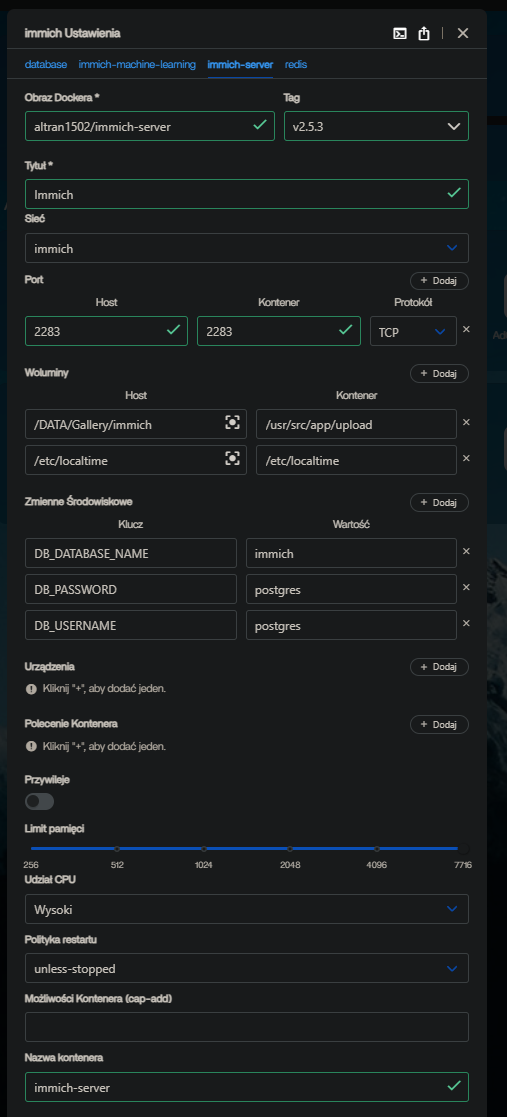The width and height of the screenshot is (507, 1117).
Task: Click Dodaj button for Woluminy
Action: [x=439, y=373]
